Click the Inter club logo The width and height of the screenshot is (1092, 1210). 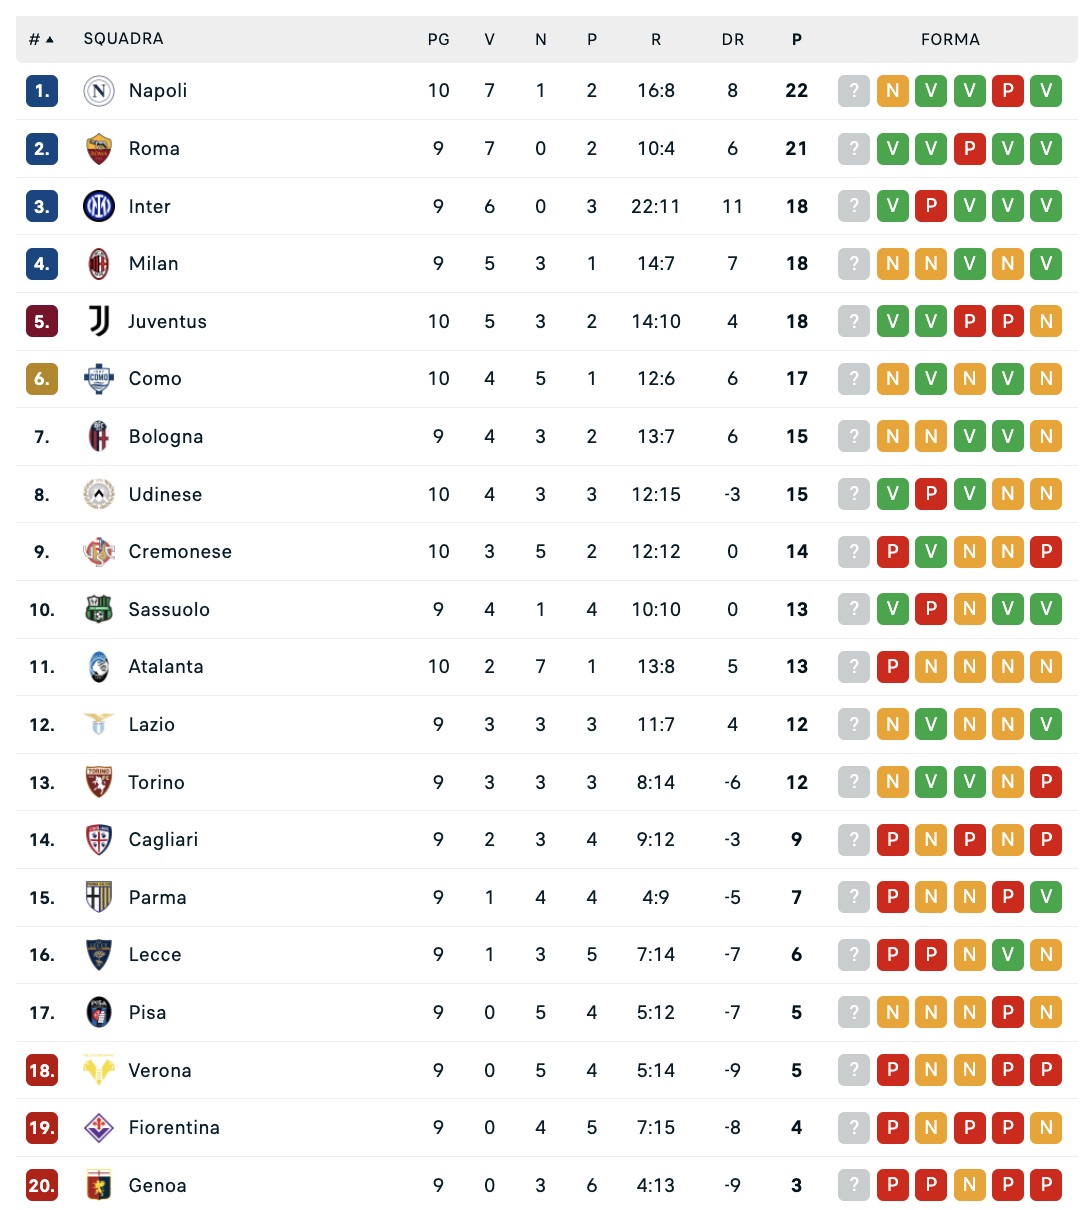pos(99,206)
